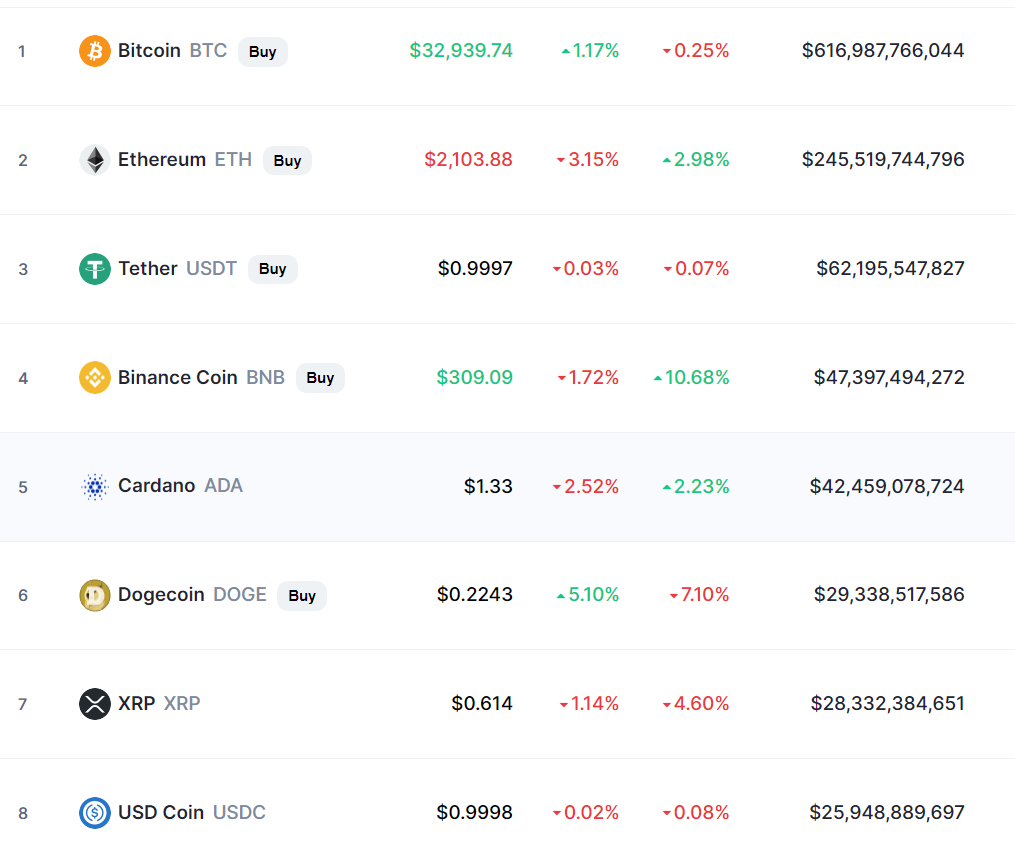Viewport: 1015px width, 853px height.
Task: Click Ethereum price $2,103.88
Action: pos(468,160)
